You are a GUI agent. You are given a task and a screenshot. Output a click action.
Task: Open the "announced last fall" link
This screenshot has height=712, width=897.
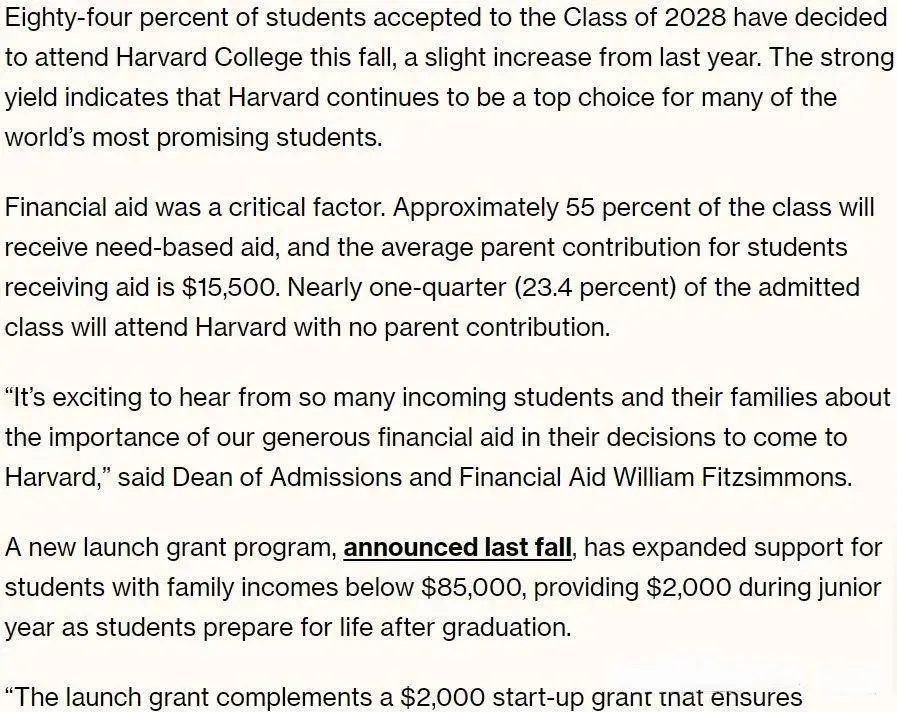[457, 548]
